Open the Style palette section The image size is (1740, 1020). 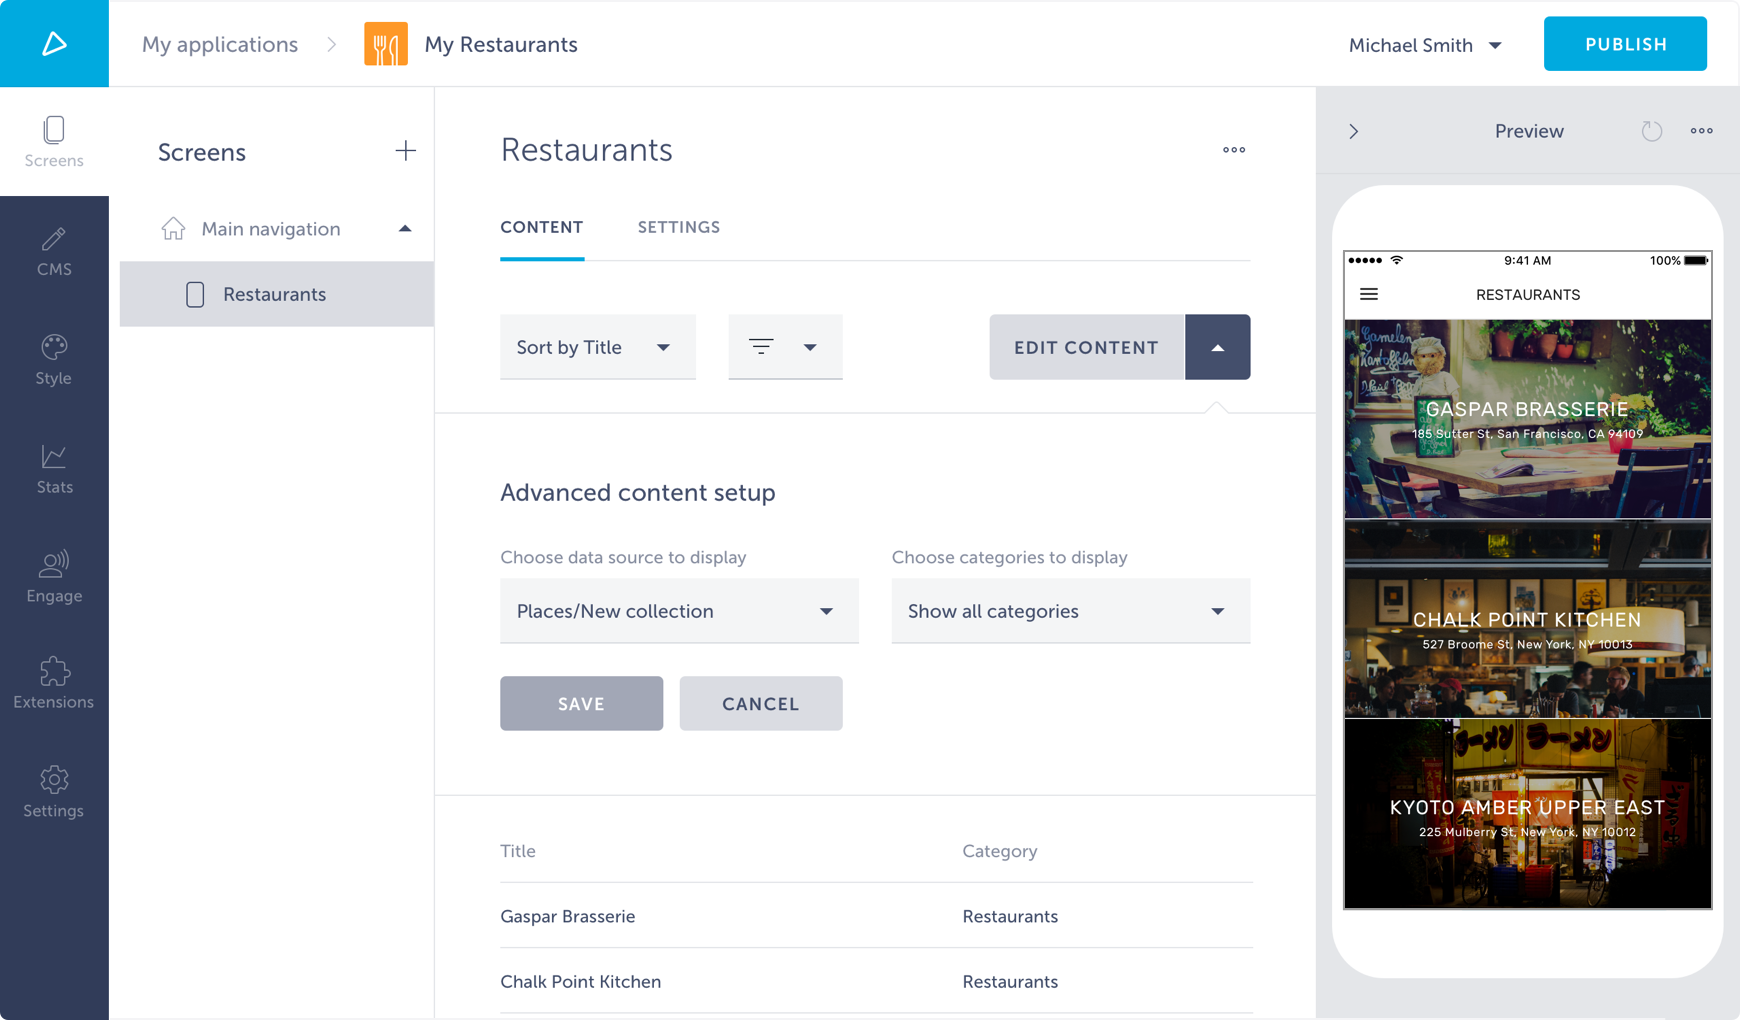click(x=54, y=360)
